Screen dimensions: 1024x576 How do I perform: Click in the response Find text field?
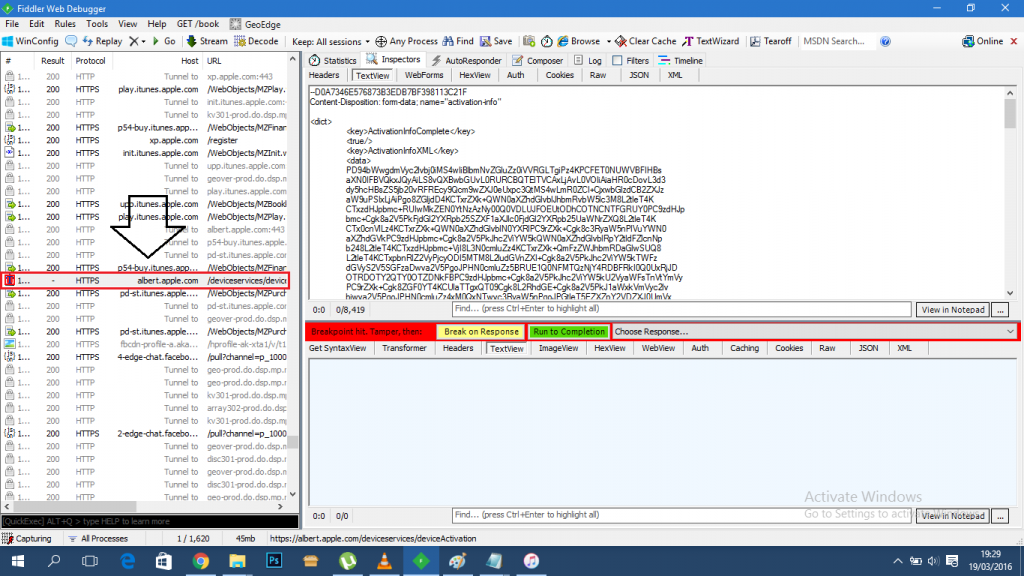(x=681, y=515)
